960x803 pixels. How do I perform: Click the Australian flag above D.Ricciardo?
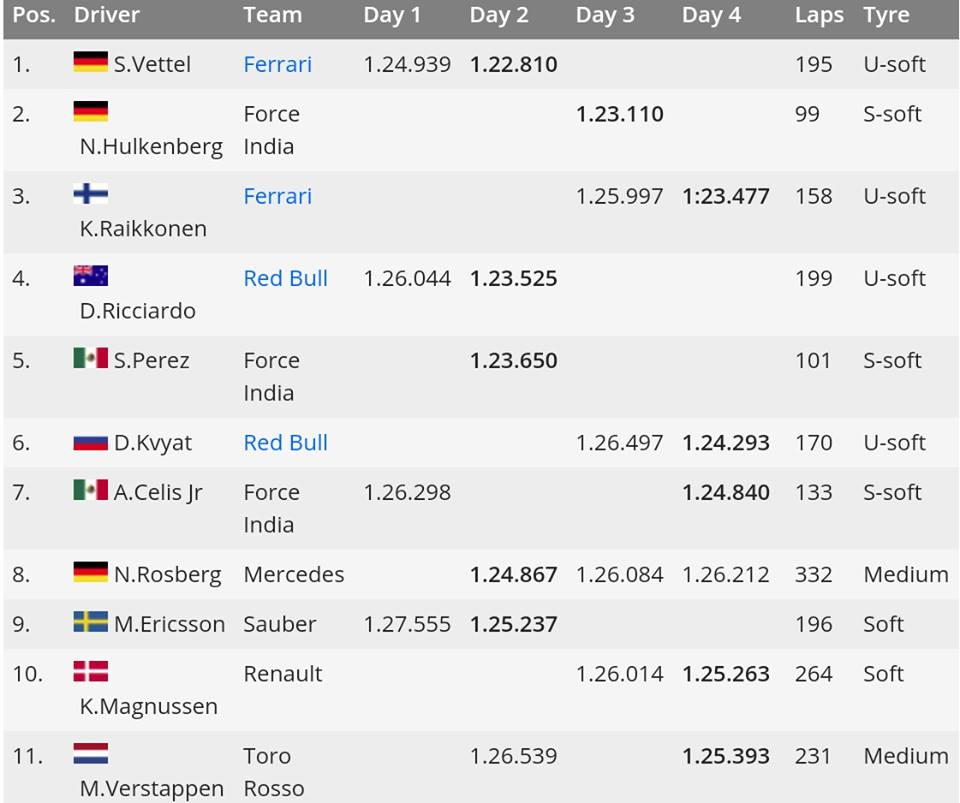coord(90,276)
